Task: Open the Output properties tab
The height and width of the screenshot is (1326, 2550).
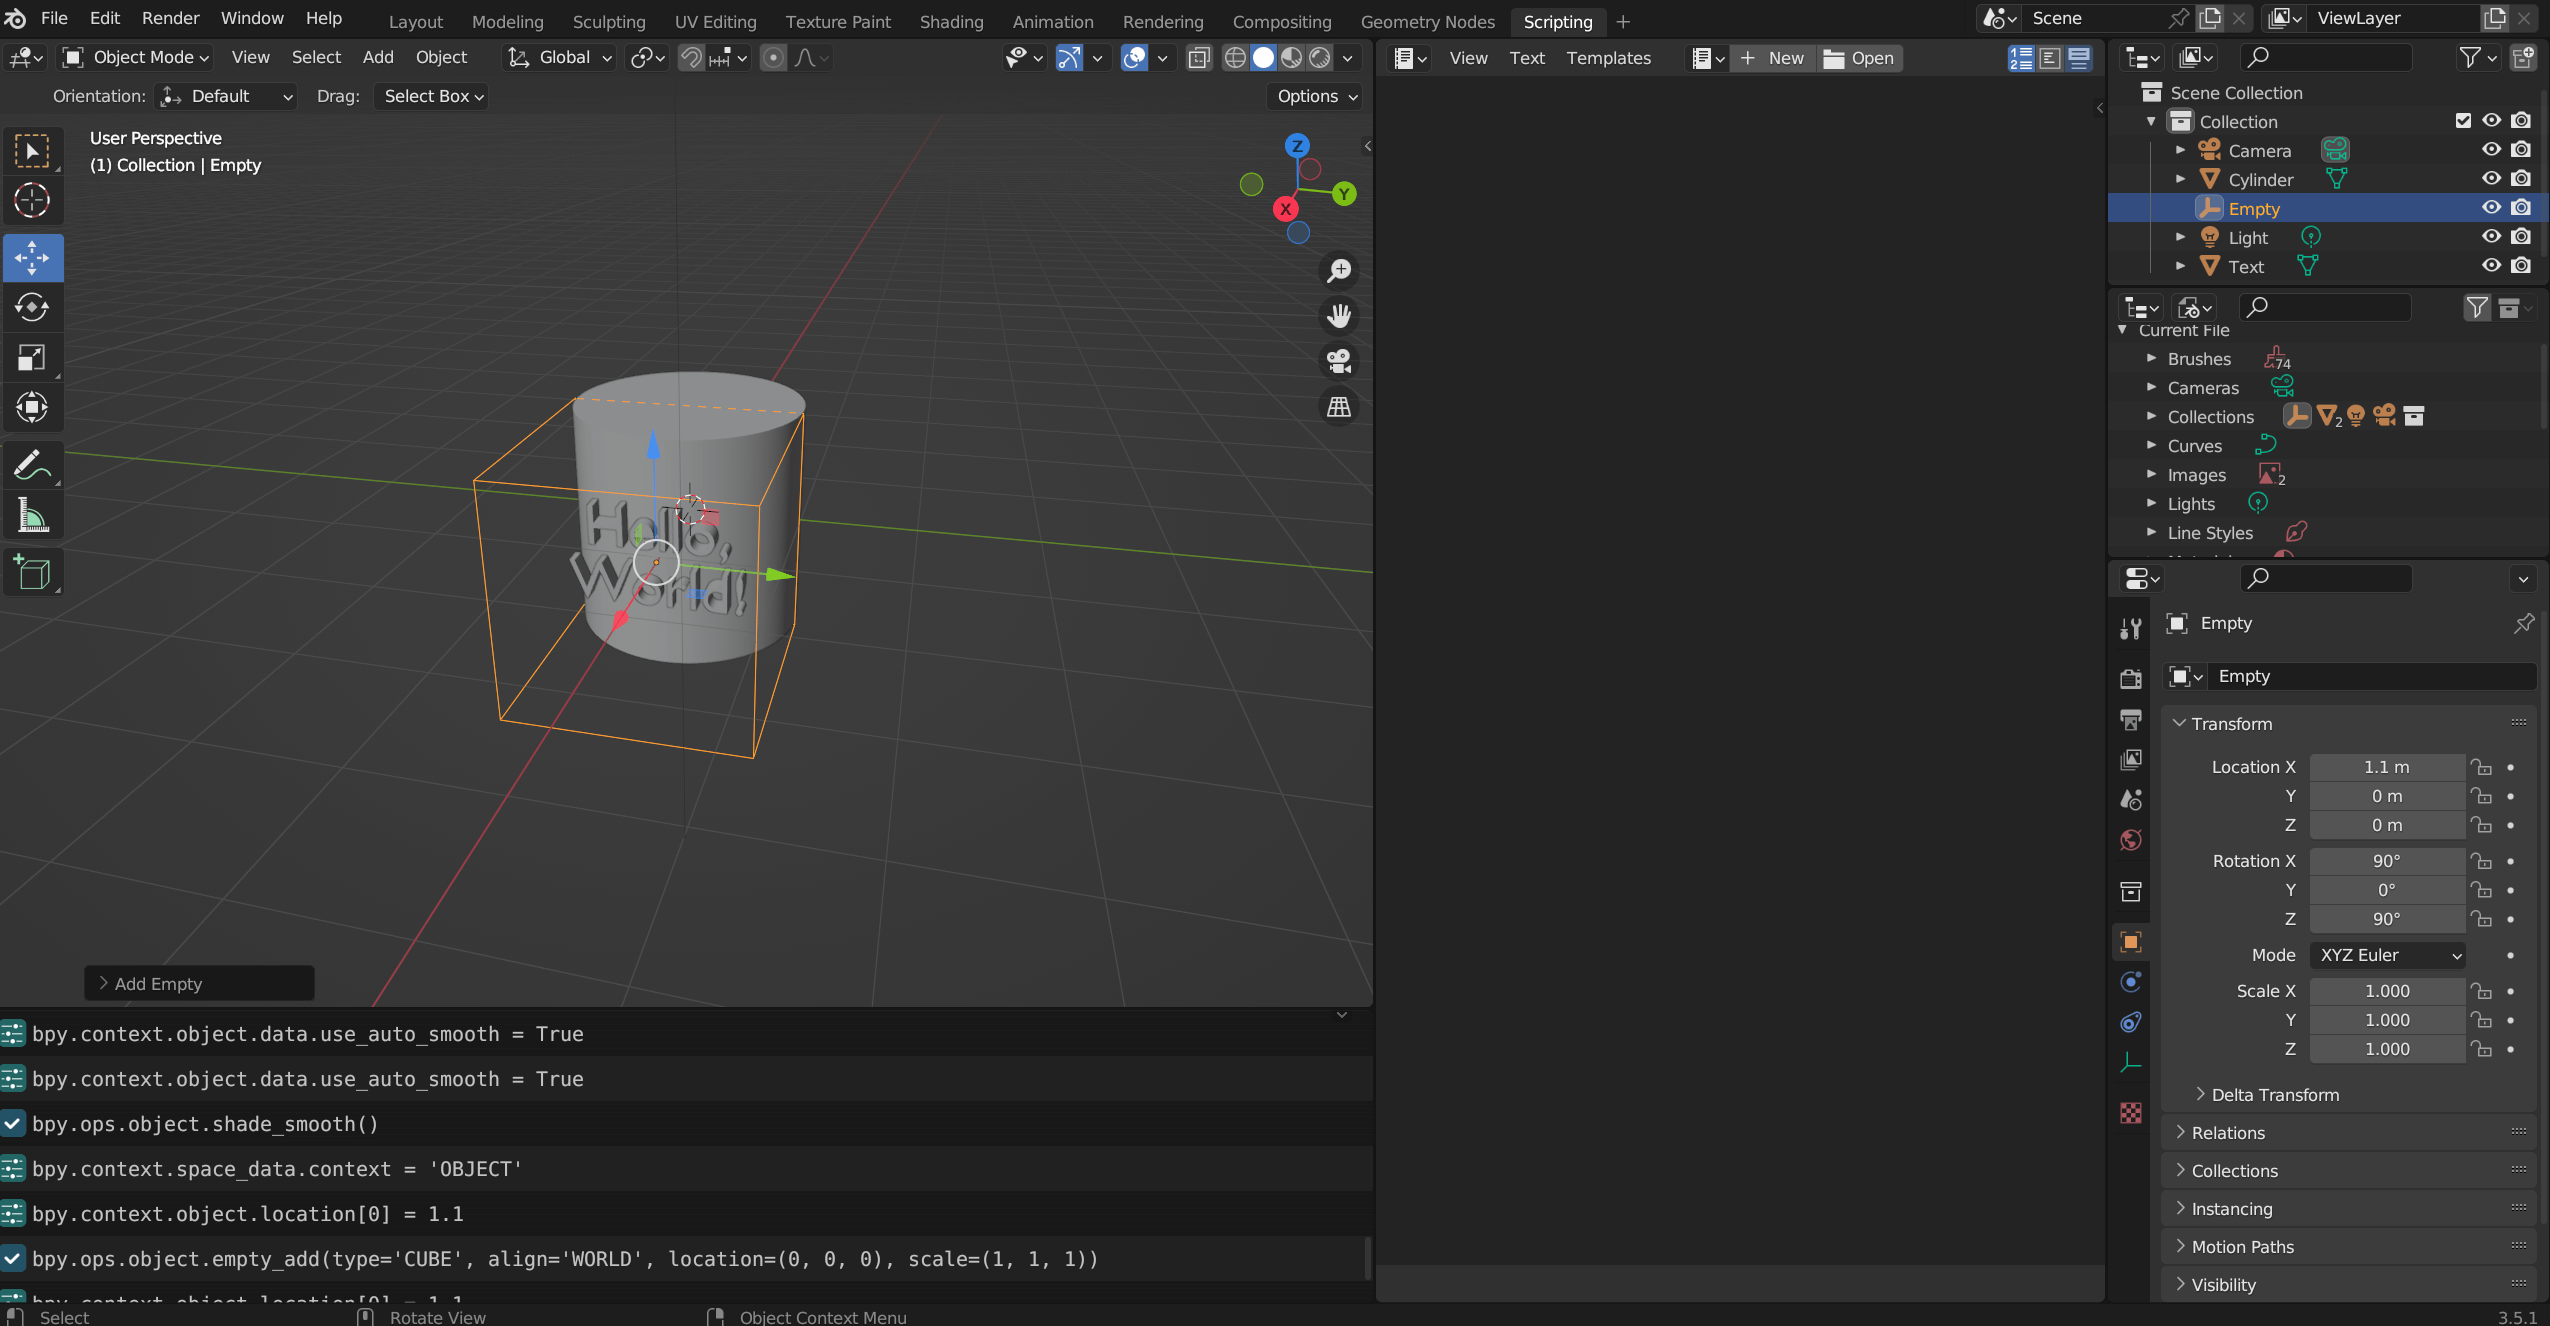Action: point(2130,719)
